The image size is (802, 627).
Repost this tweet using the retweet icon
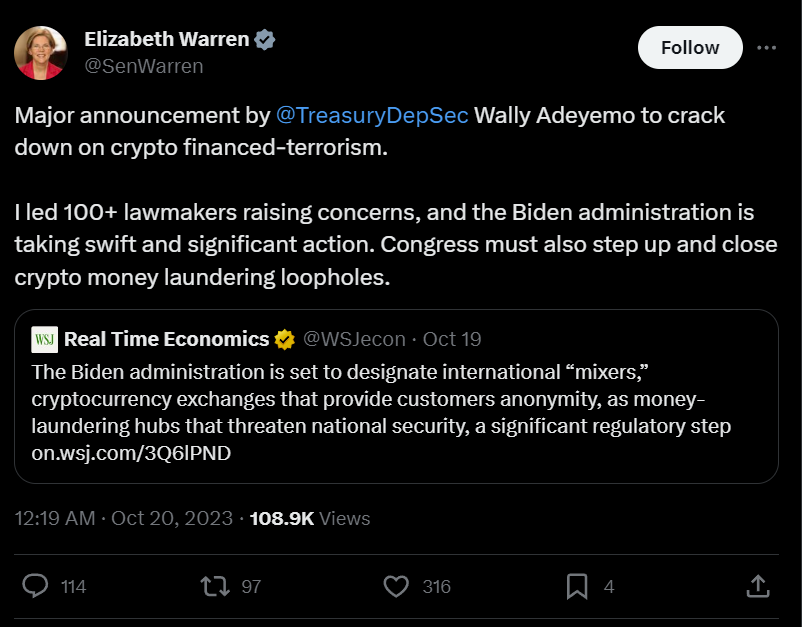(x=215, y=586)
